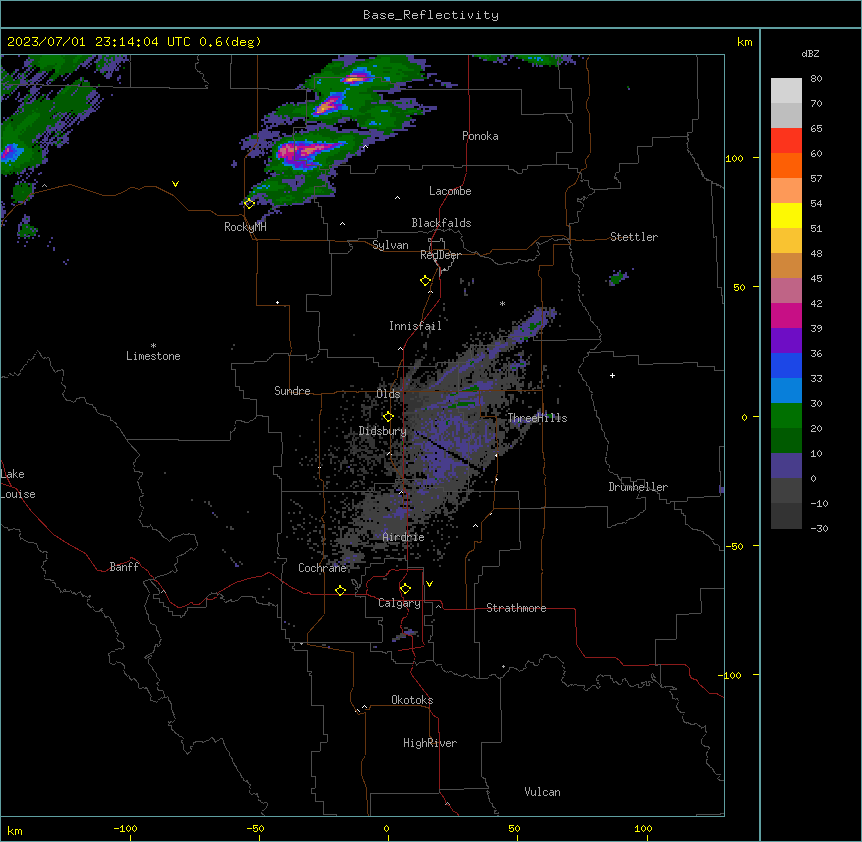Click the yellow diamond marker beside RockyMH

click(x=249, y=204)
